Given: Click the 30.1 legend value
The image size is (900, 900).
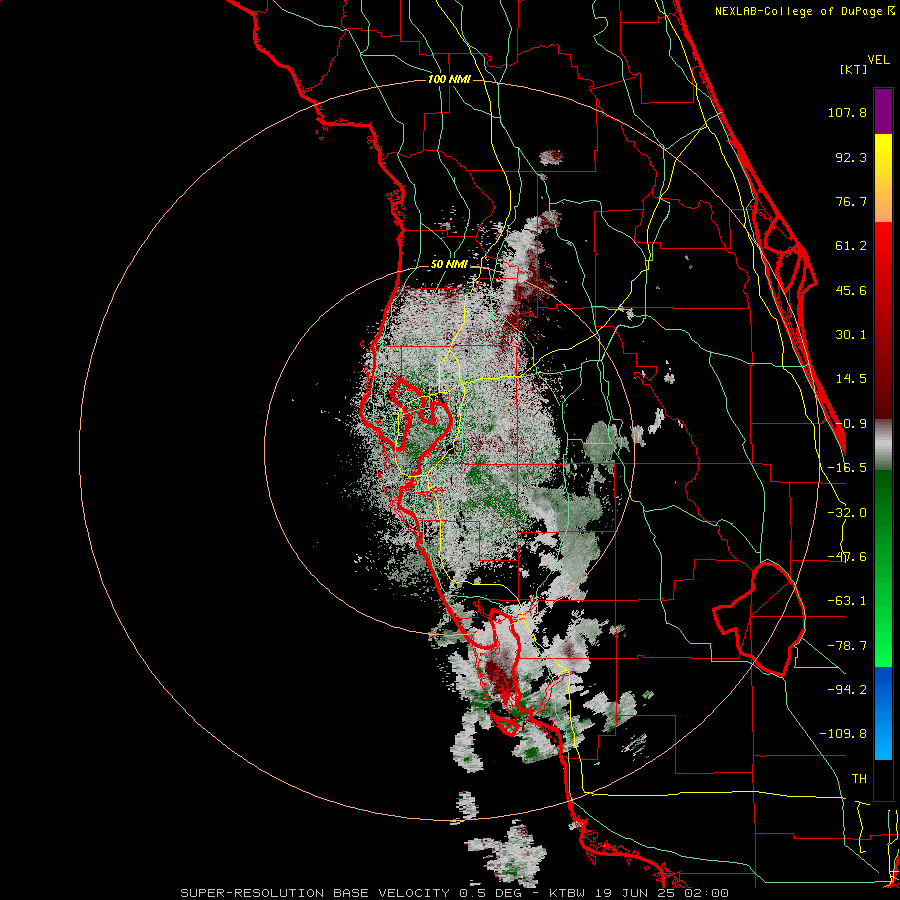Looking at the screenshot, I should (x=851, y=335).
